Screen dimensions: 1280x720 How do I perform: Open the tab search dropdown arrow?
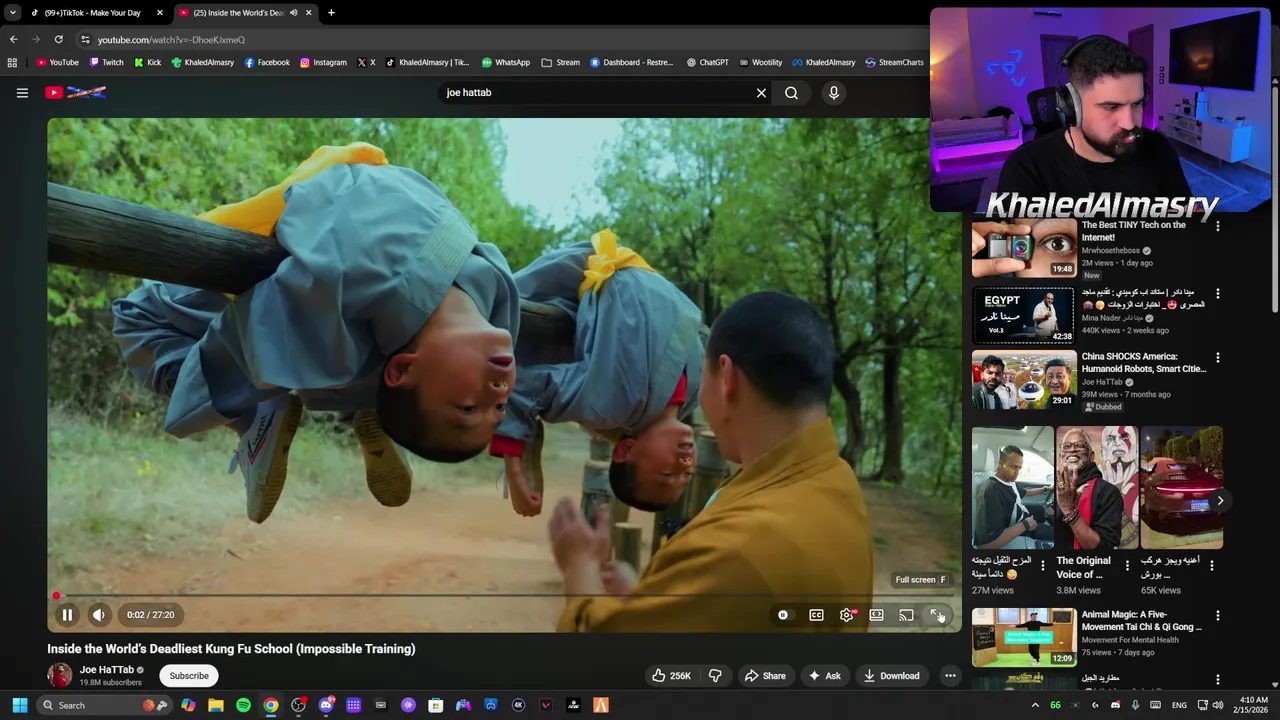coord(12,13)
